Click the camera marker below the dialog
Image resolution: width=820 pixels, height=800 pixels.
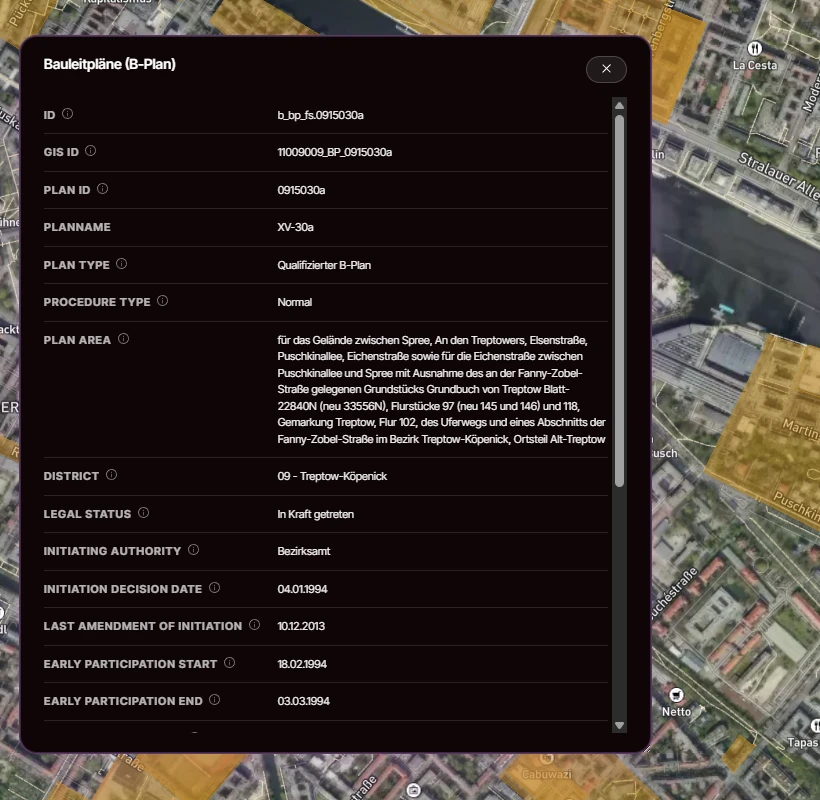click(x=414, y=790)
